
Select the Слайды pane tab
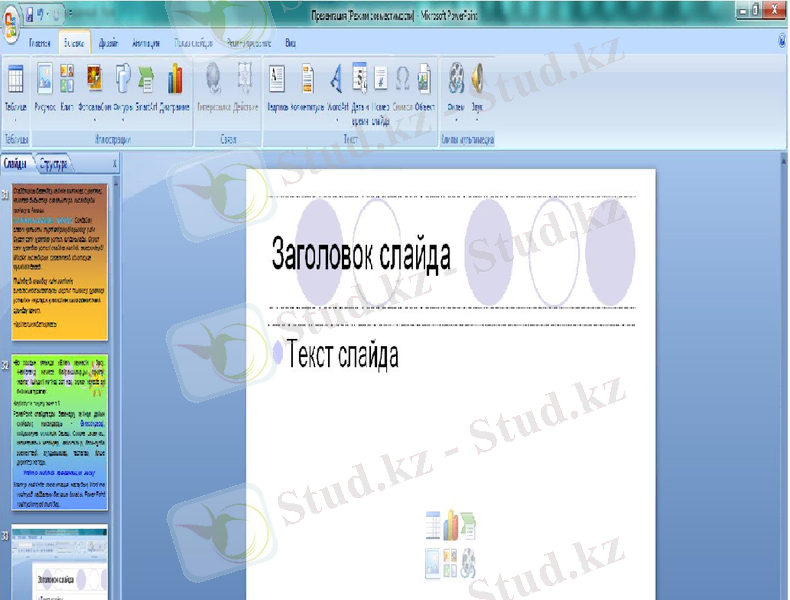click(x=15, y=164)
